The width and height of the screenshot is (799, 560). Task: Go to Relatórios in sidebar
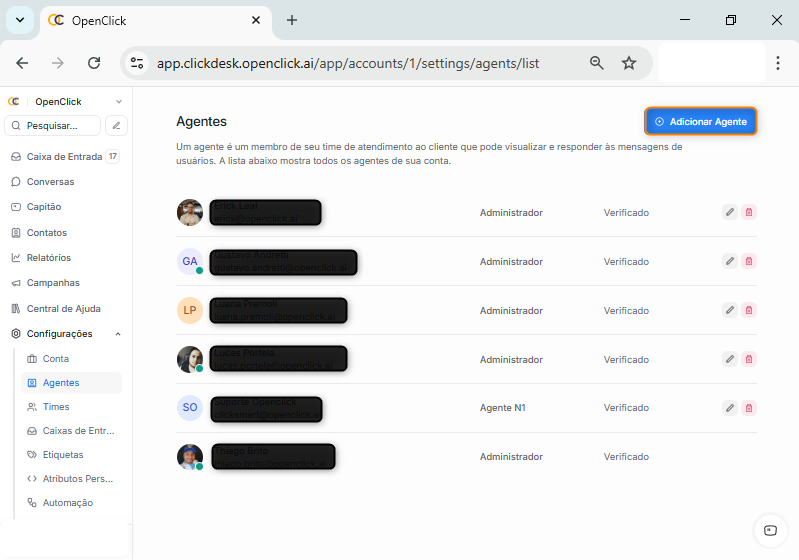pos(48,258)
